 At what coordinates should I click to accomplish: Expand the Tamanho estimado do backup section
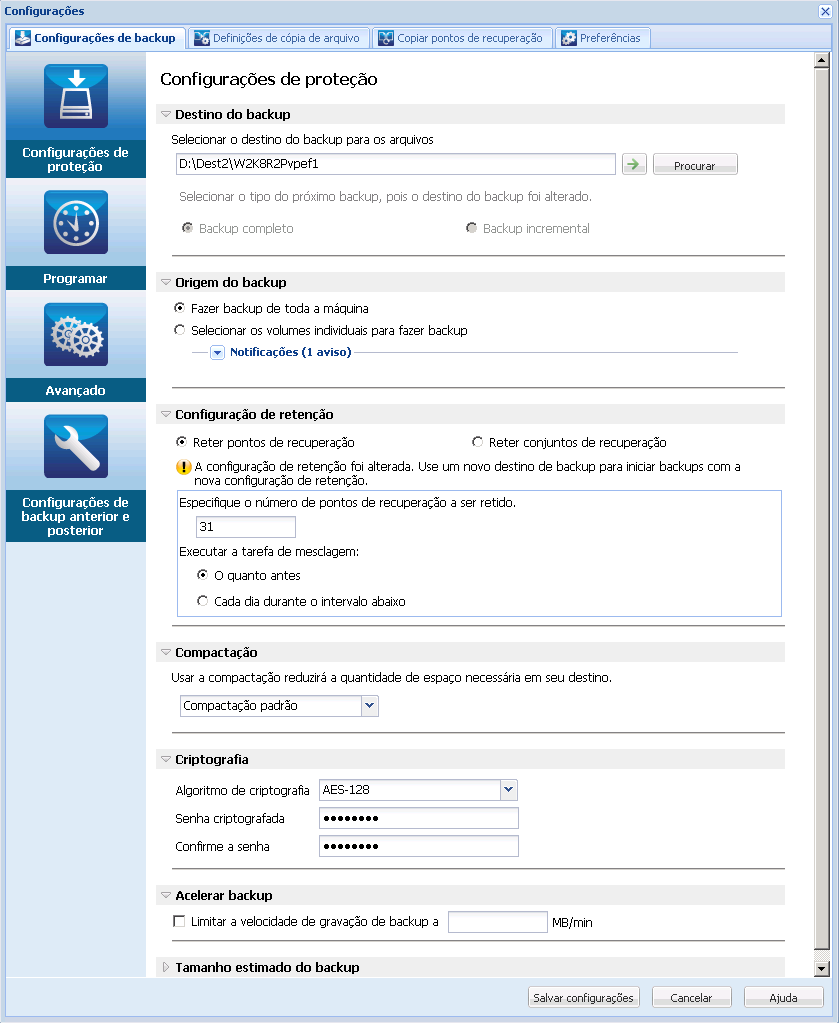coord(165,967)
